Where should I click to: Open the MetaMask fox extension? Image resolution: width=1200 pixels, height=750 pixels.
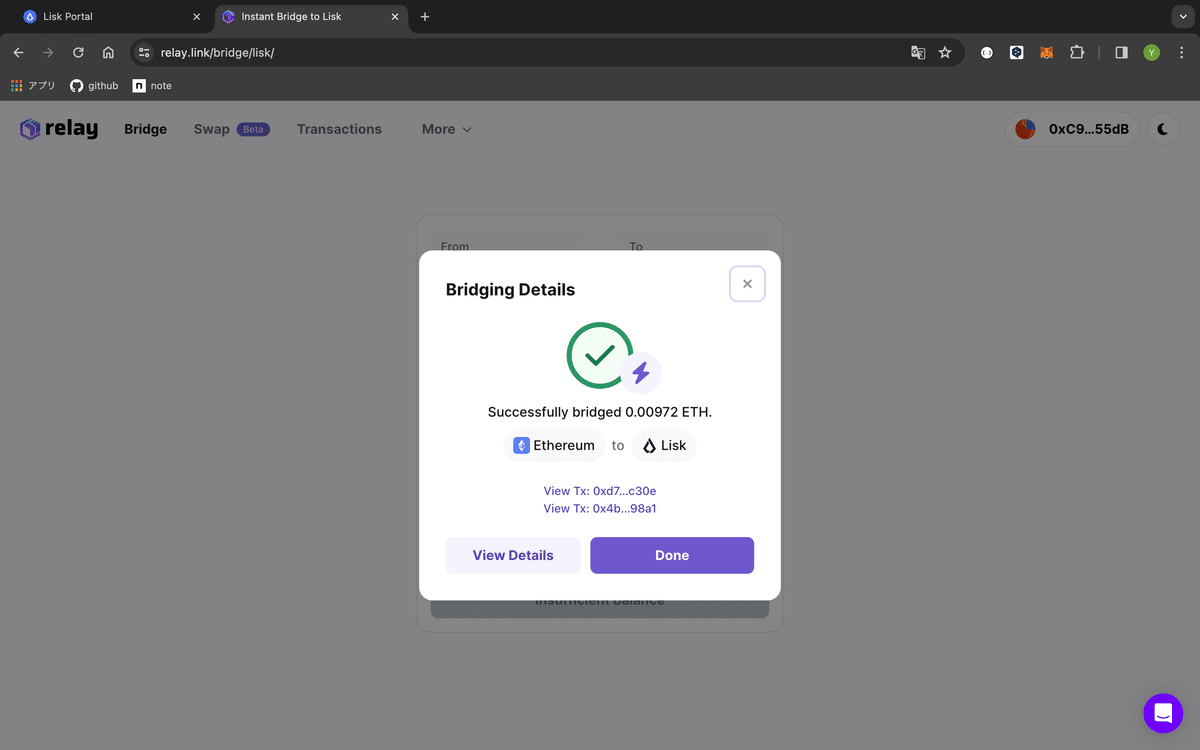click(x=1046, y=52)
